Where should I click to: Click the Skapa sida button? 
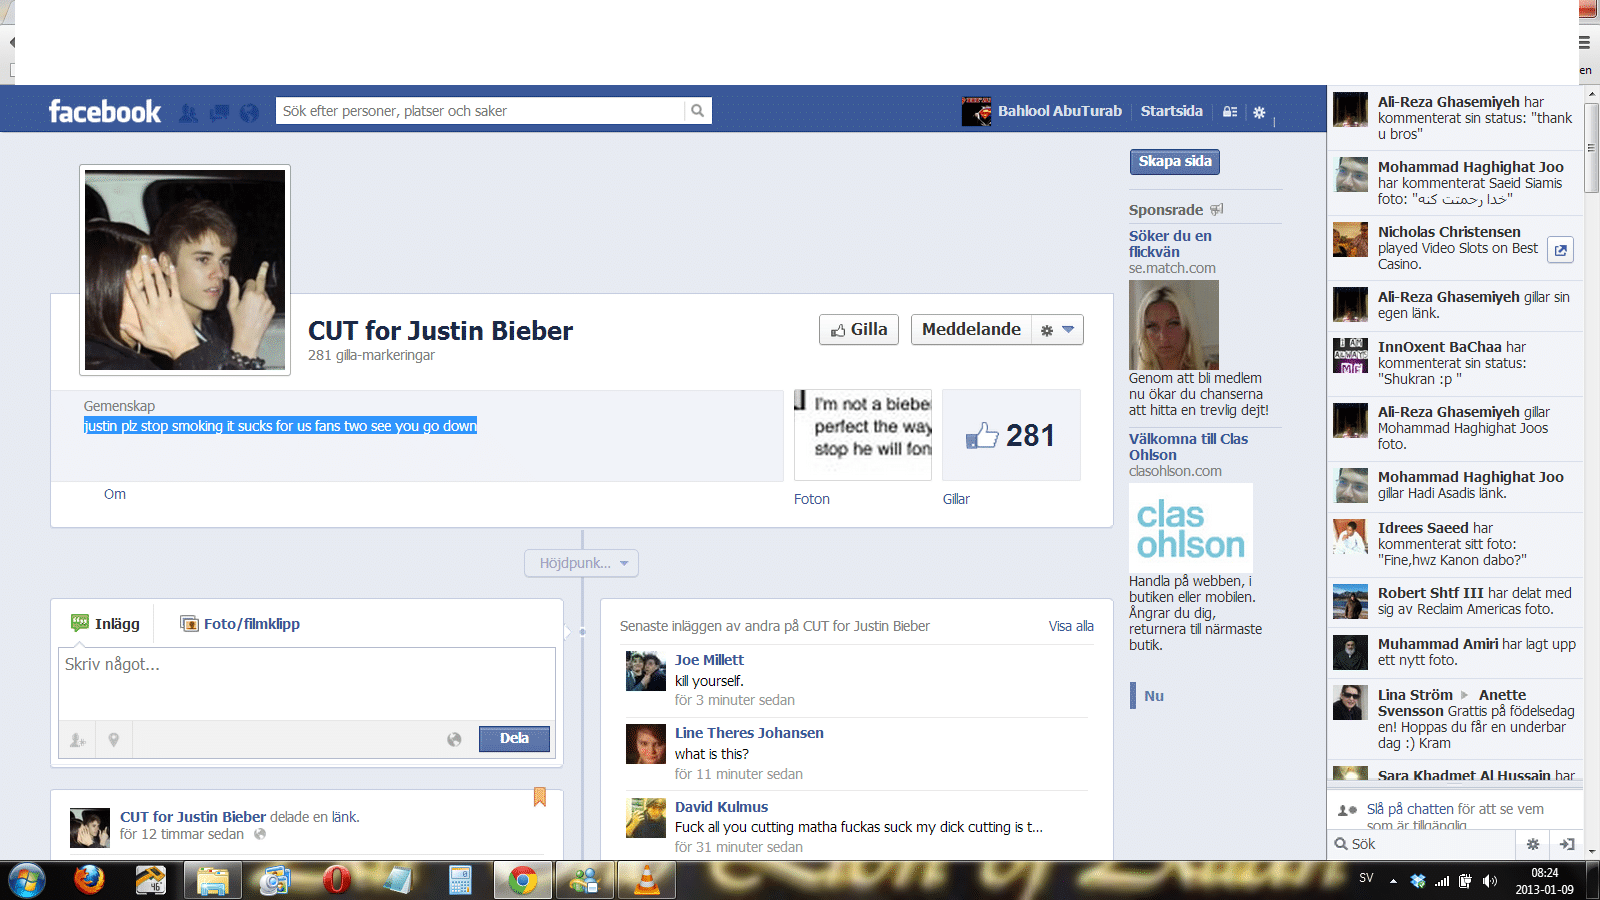[1175, 161]
